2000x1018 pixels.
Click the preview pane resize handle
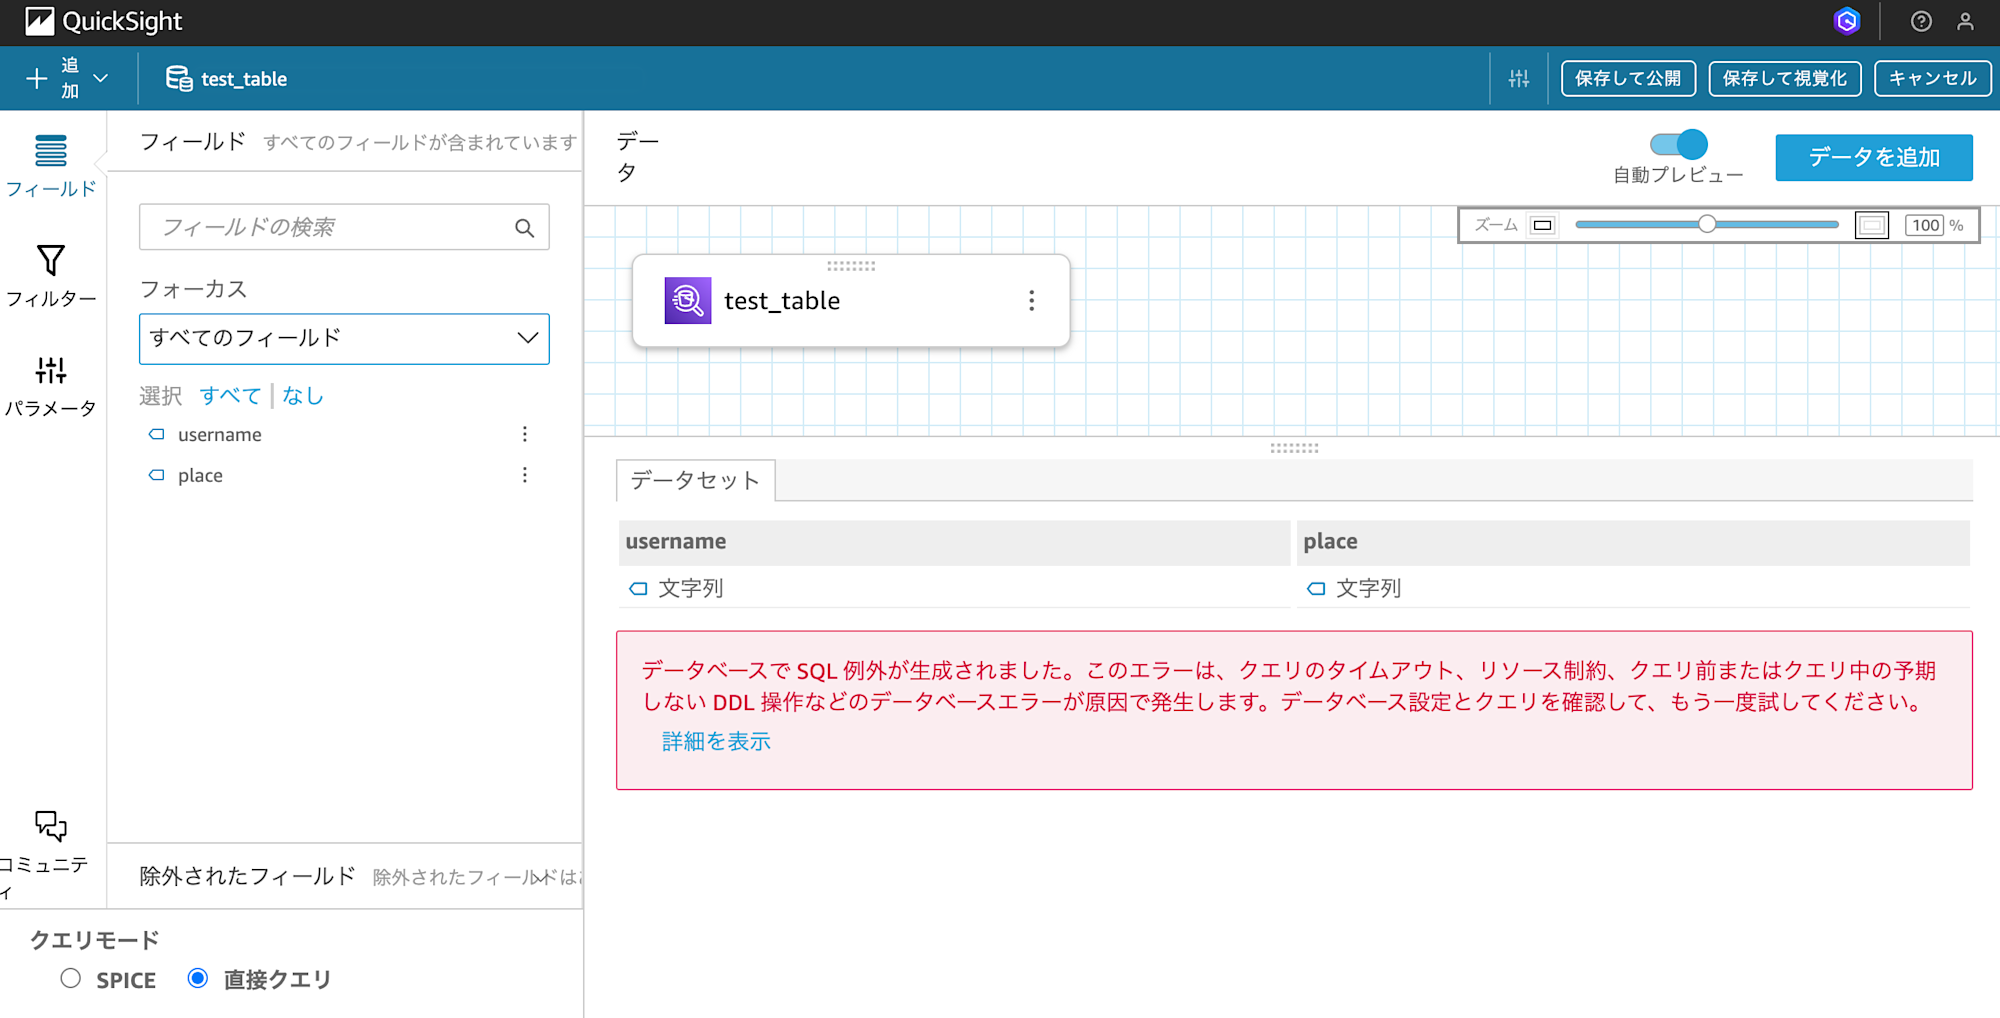(1294, 448)
